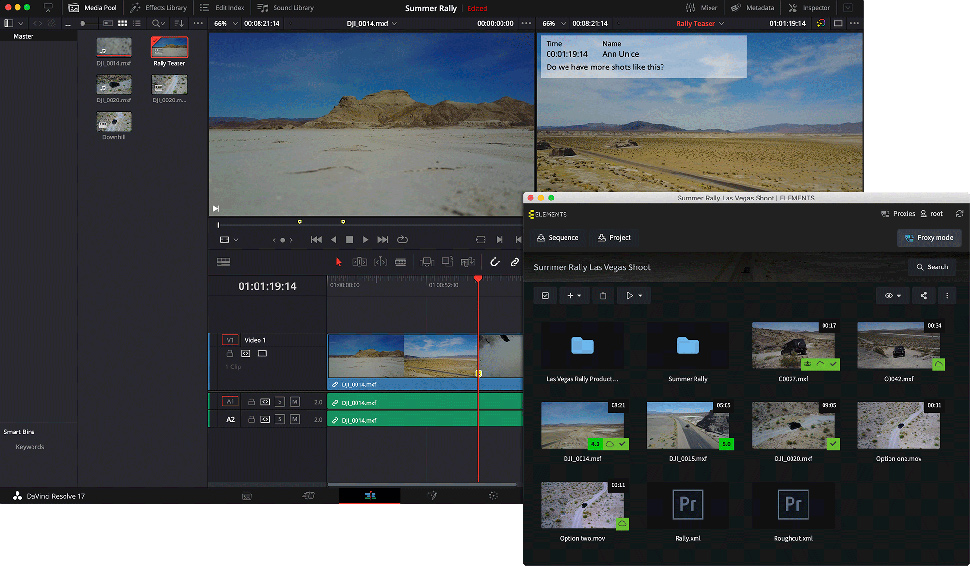Viewport: 970px width, 566px height.
Task: Click the clipboard paste icon in ELEMENTS
Action: tap(602, 296)
